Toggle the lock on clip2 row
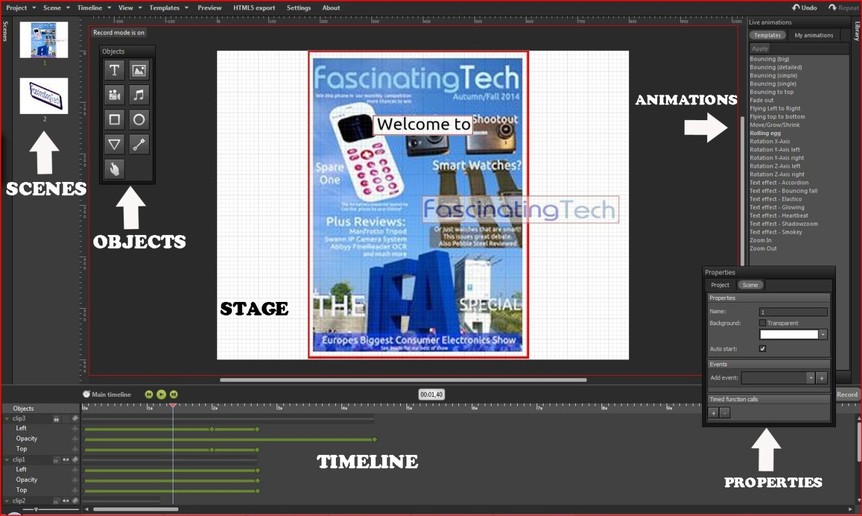The height and width of the screenshot is (516, 862). point(56,501)
